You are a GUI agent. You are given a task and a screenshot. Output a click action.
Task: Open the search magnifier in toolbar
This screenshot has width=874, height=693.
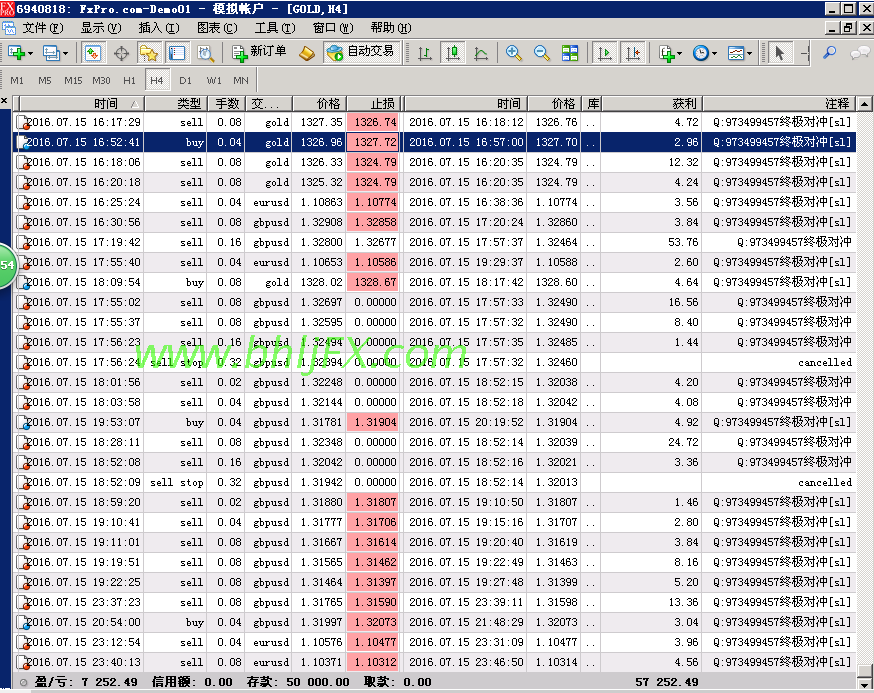click(829, 53)
